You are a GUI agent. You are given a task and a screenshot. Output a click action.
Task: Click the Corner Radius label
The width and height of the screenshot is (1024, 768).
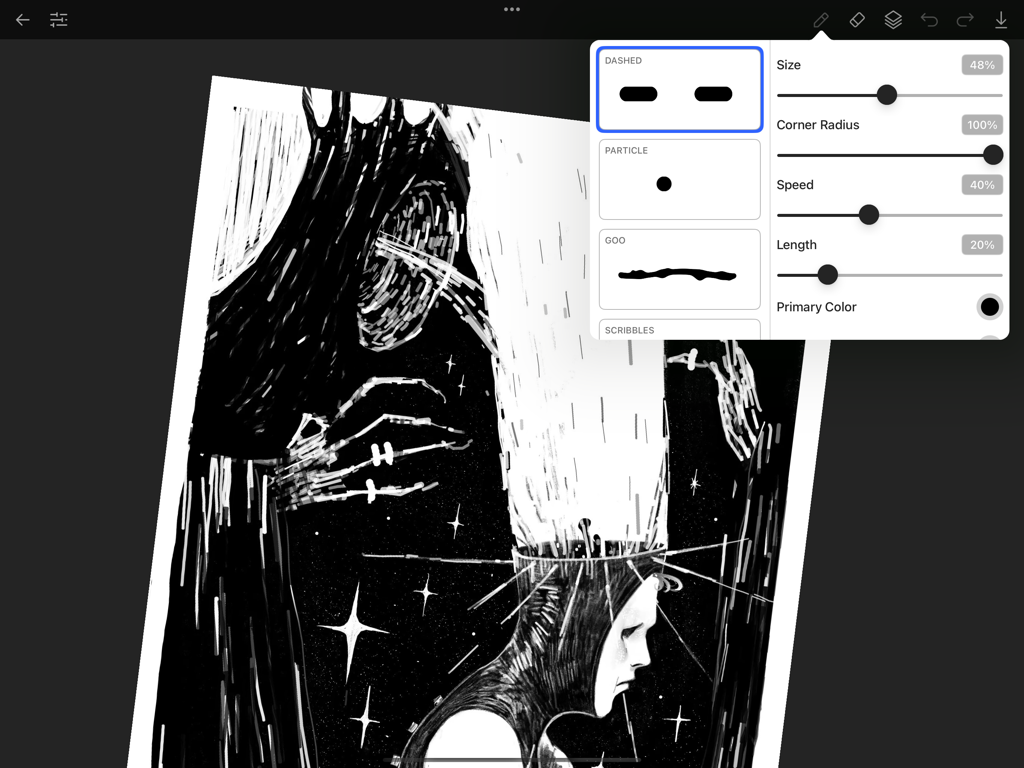click(x=817, y=124)
